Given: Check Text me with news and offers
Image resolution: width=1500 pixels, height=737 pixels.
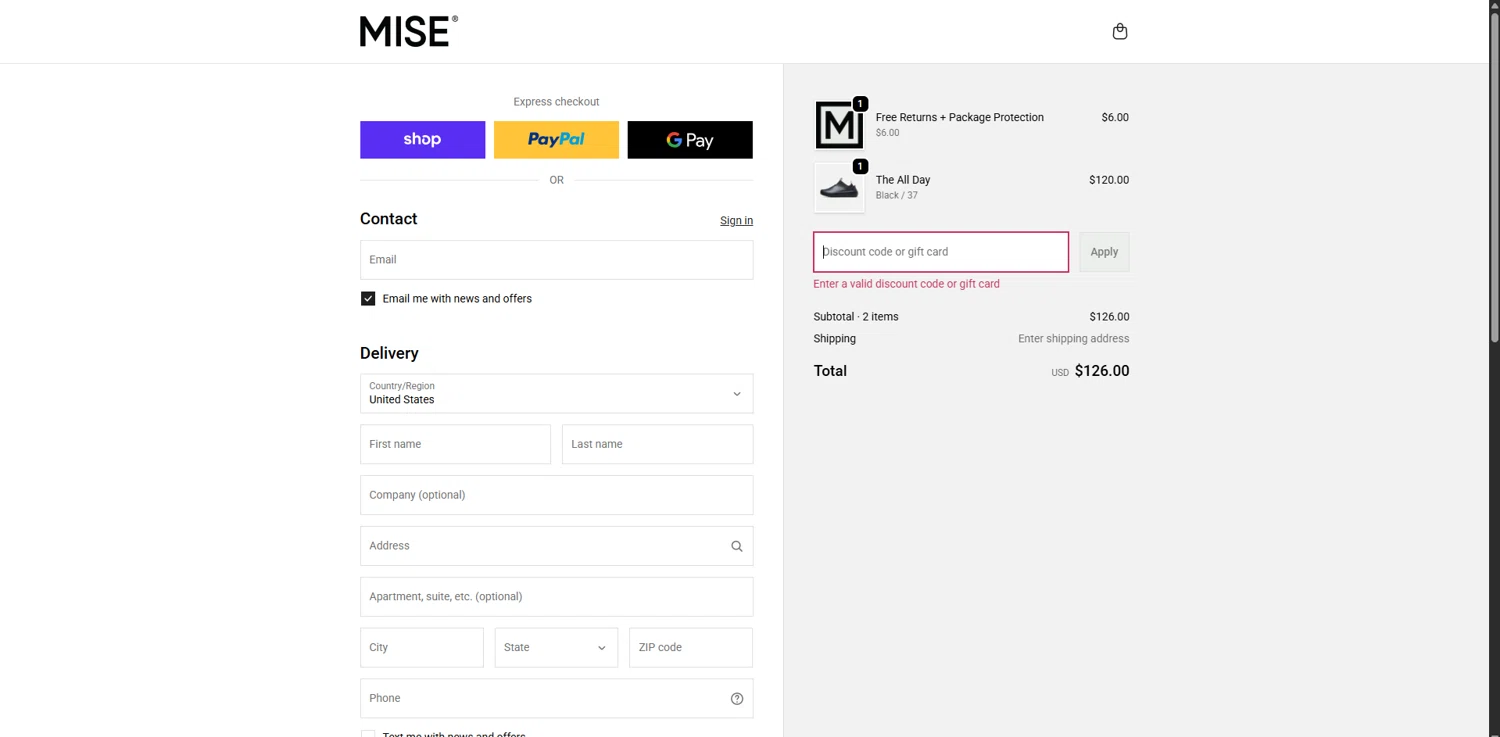Looking at the screenshot, I should [x=368, y=734].
